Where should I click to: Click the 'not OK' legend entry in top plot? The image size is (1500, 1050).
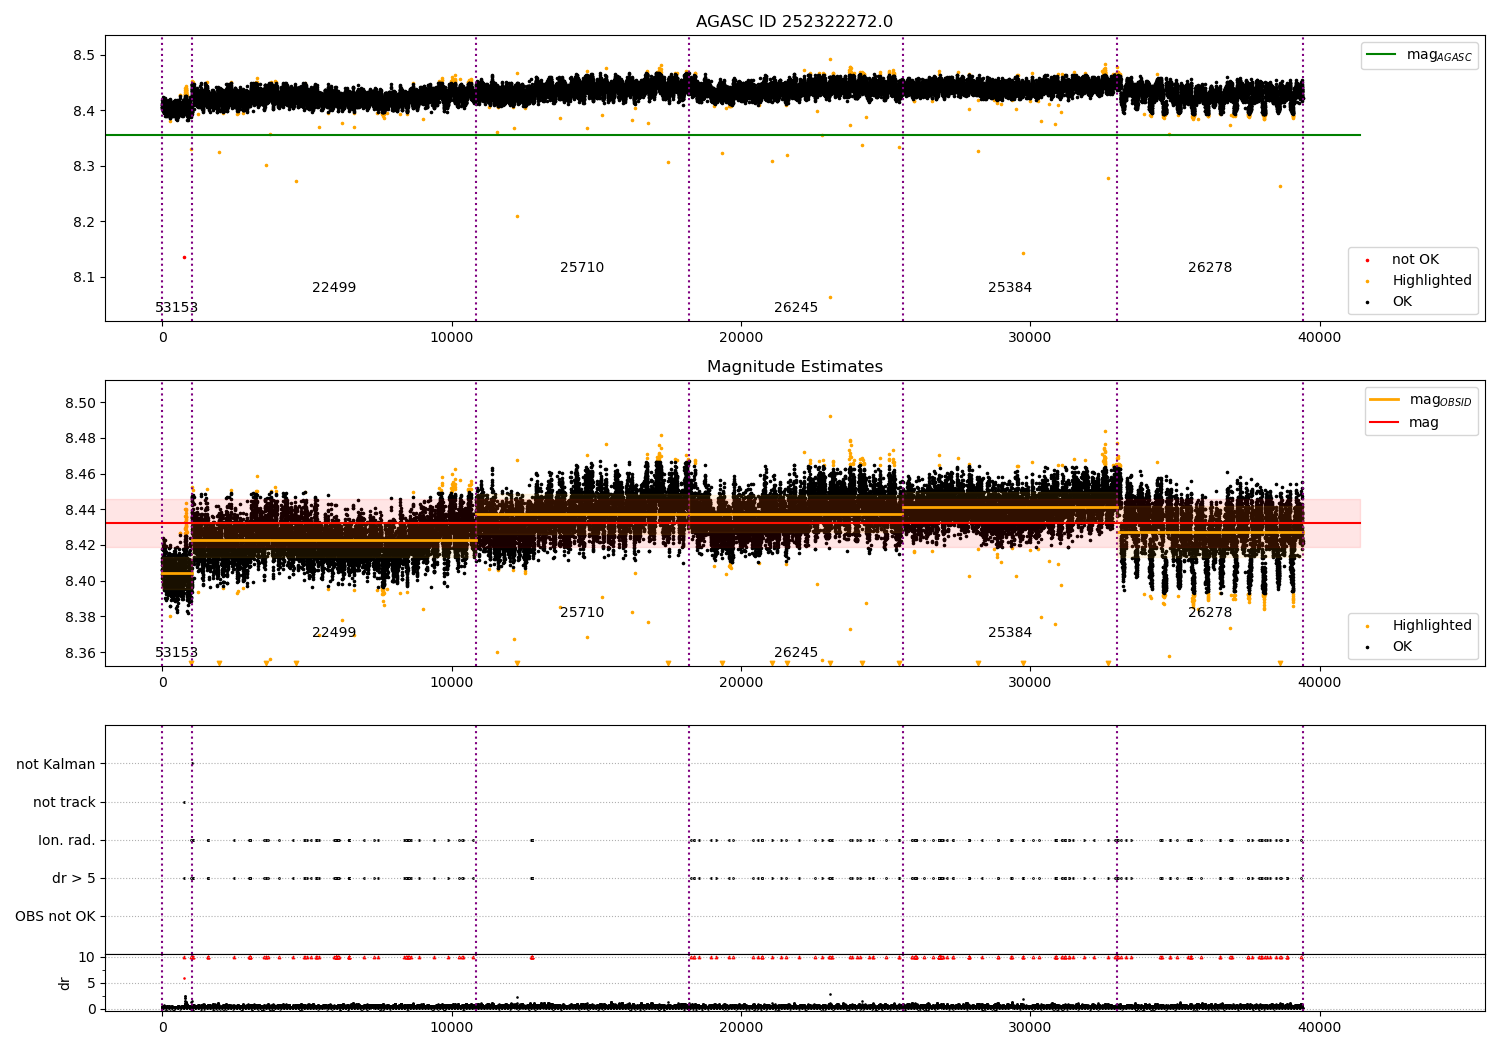1415,260
